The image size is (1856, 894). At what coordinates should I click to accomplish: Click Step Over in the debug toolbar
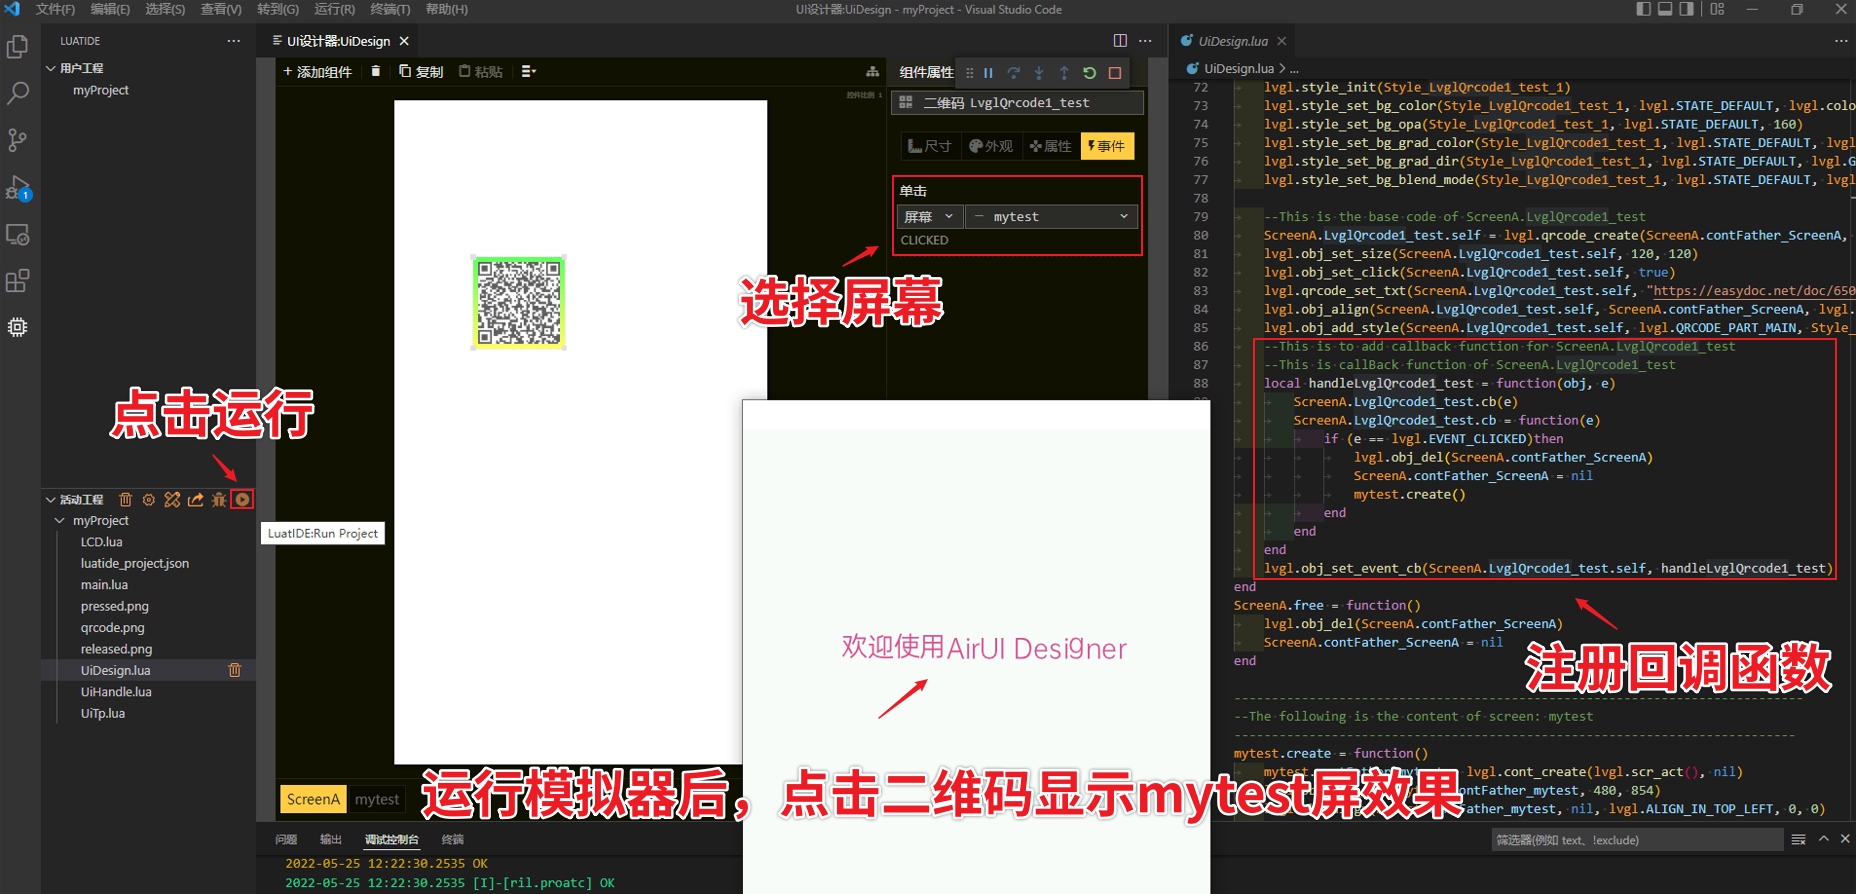[1014, 73]
